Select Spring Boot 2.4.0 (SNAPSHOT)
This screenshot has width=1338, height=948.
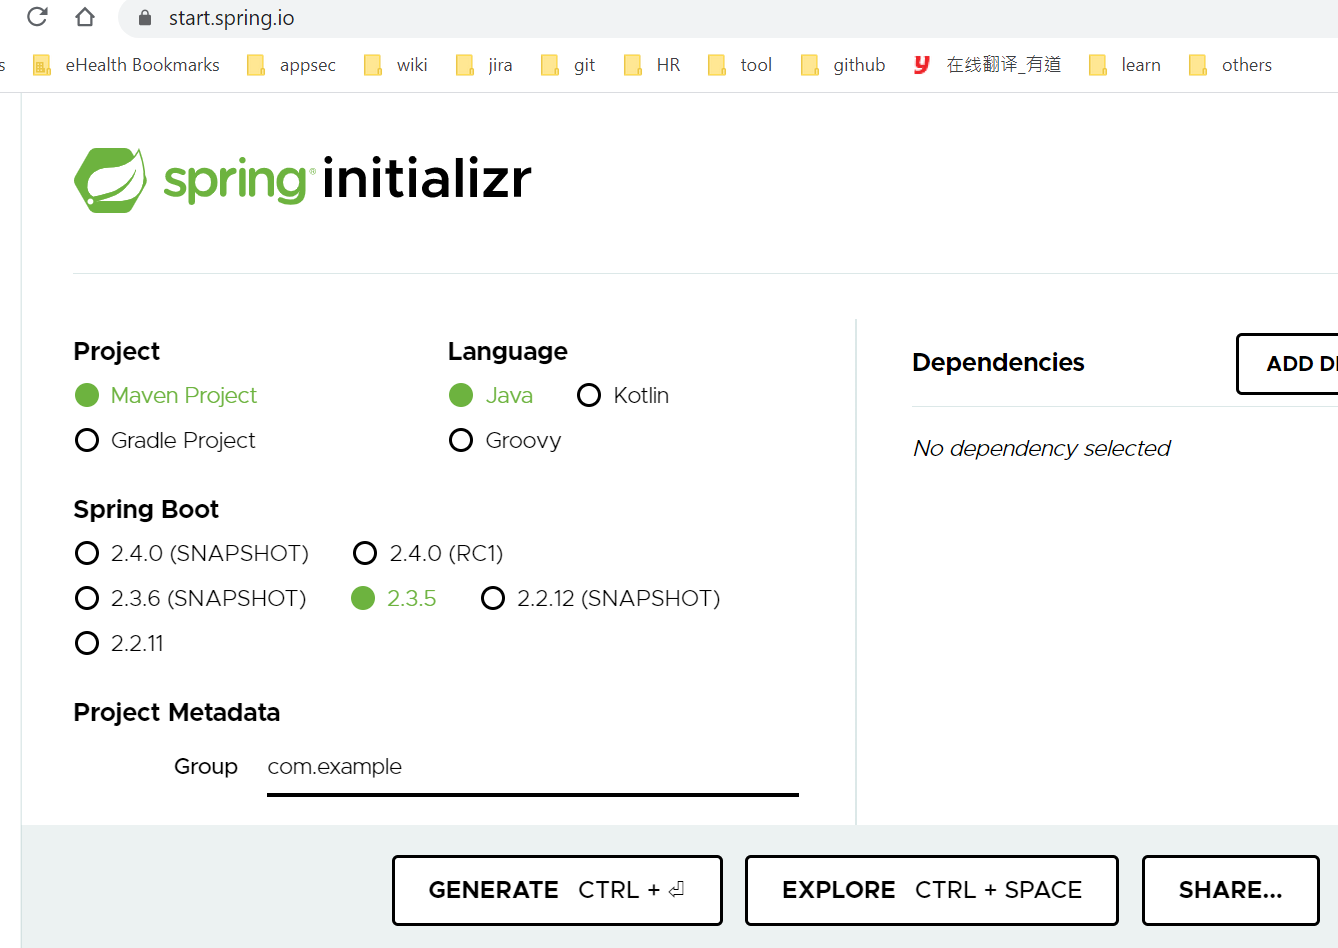pyautogui.click(x=192, y=553)
